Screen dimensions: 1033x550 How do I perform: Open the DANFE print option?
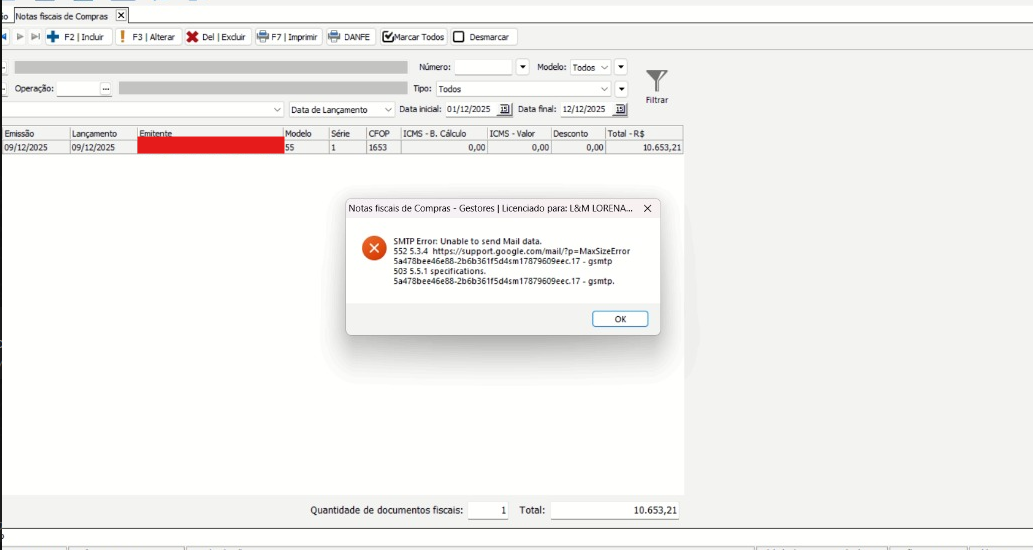(349, 37)
